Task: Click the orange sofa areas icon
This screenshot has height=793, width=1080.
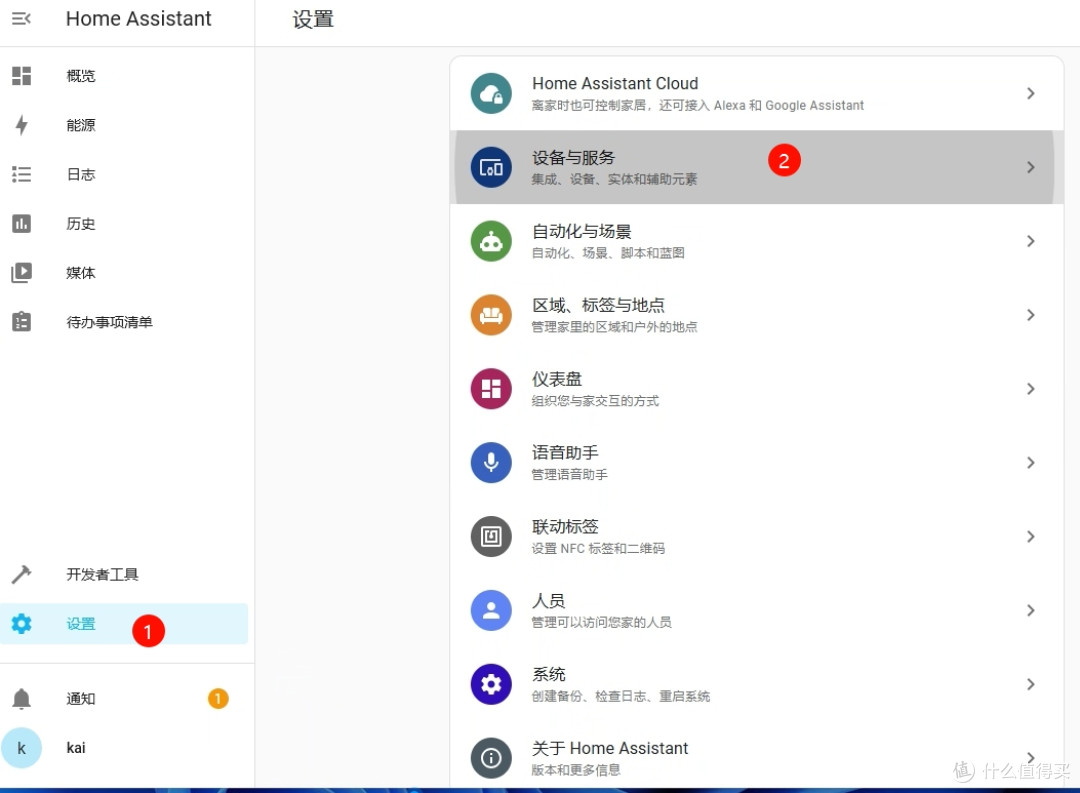Action: point(491,315)
